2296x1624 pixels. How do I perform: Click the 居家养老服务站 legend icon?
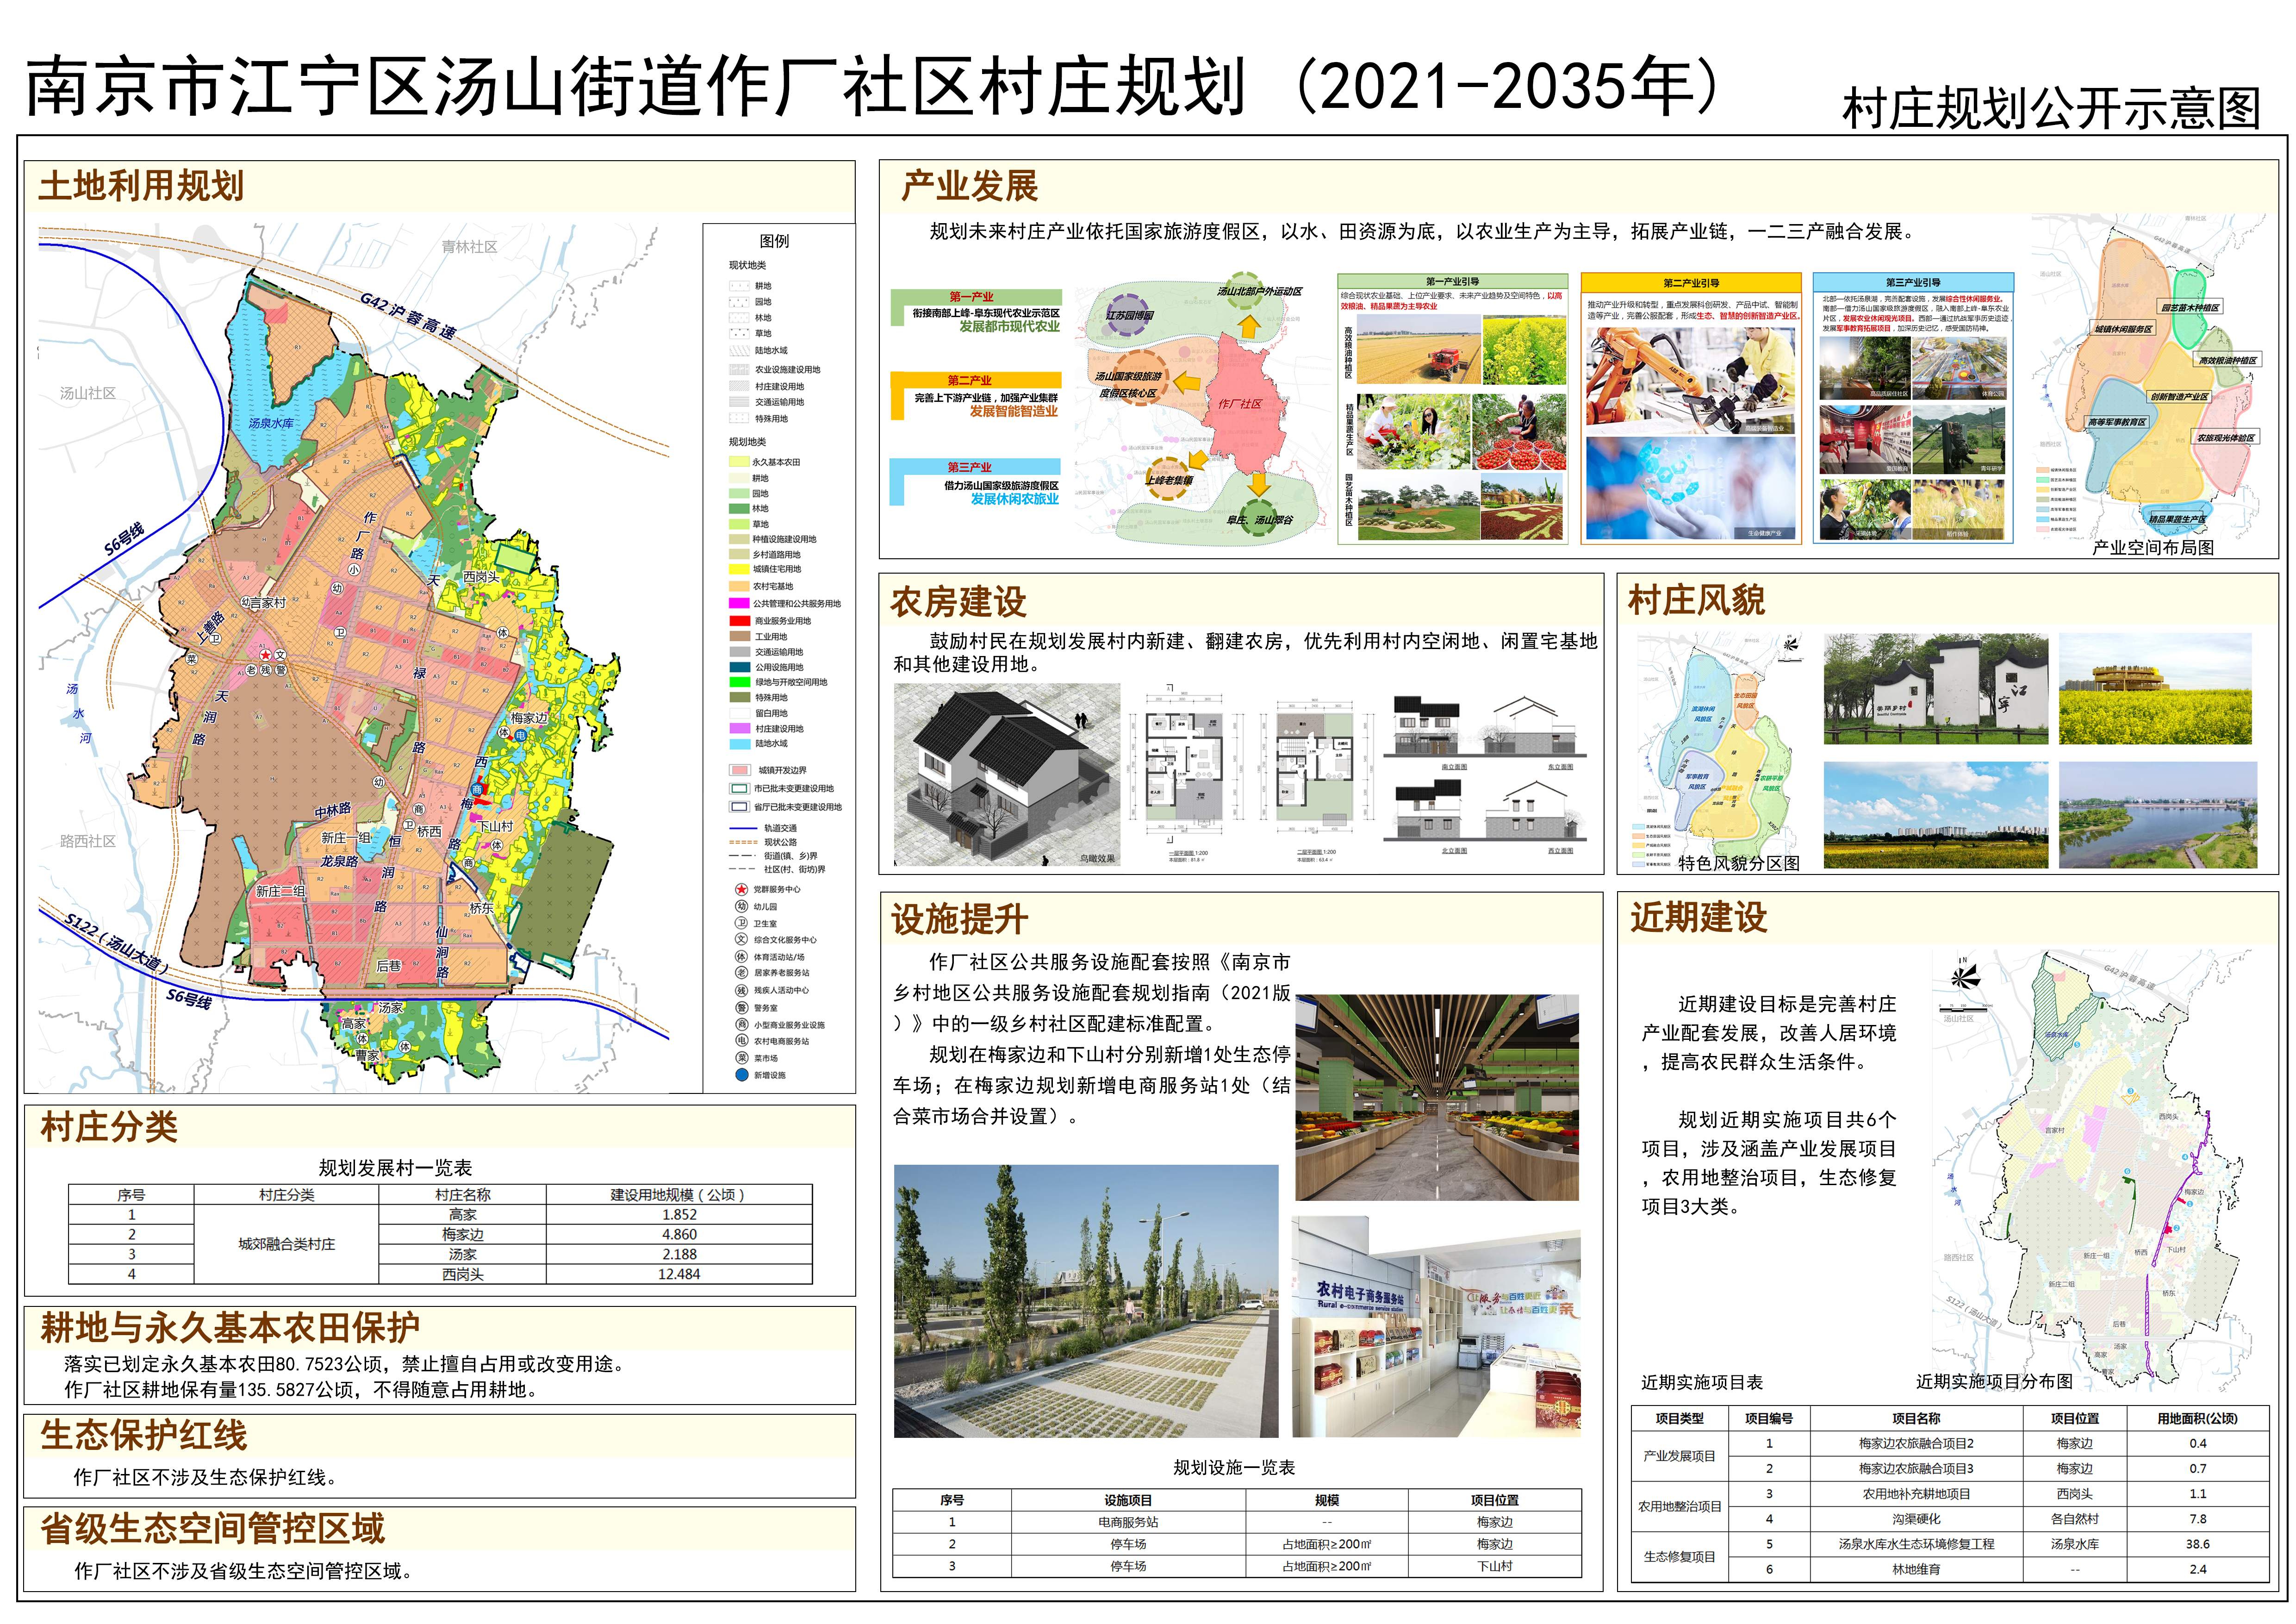741,973
